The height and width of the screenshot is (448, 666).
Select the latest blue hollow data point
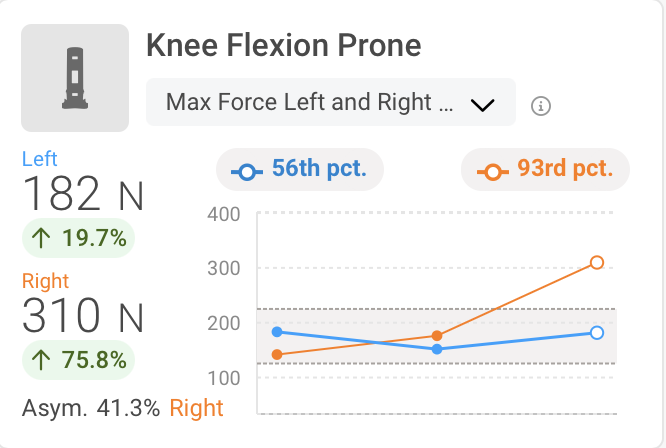597,333
